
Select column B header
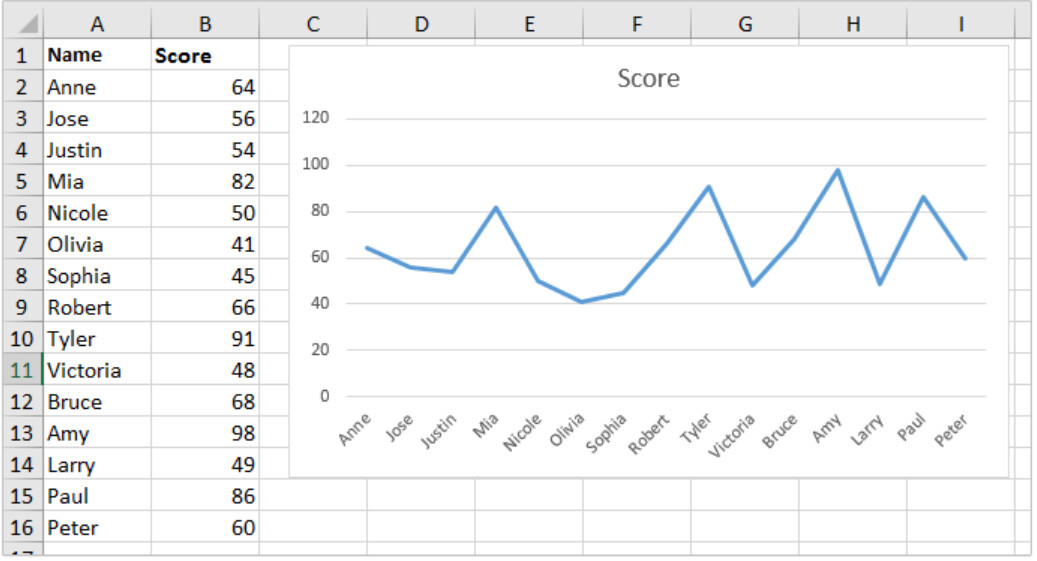pos(205,24)
